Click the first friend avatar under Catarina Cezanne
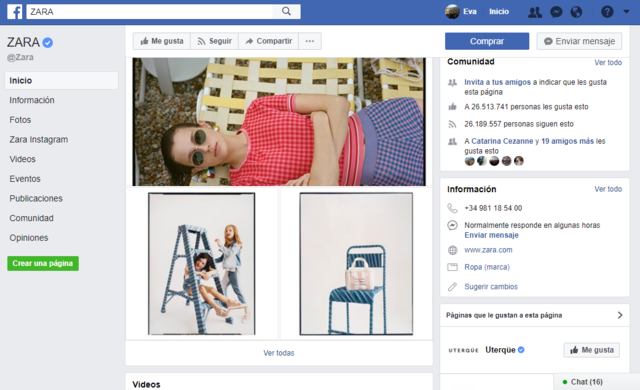 pyautogui.click(x=469, y=161)
